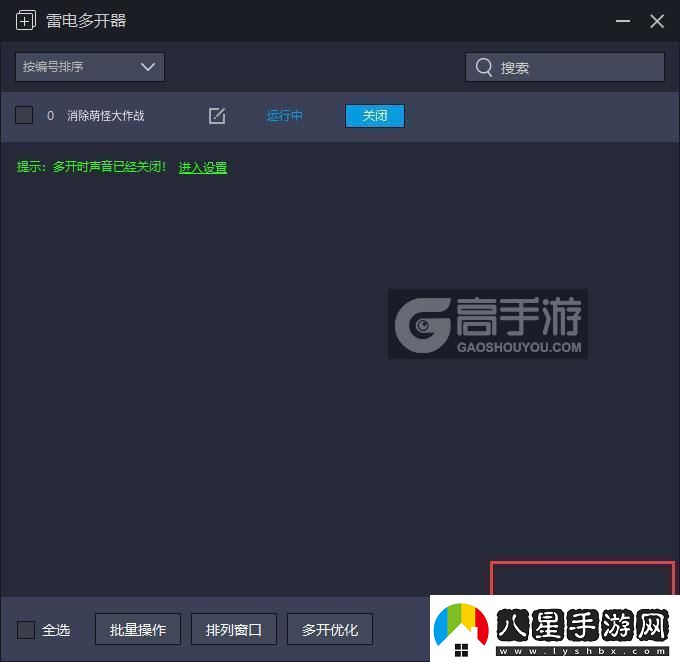Open the 按编号排序 sort dropdown
Viewport: 680px width, 662px height.
tap(90, 67)
